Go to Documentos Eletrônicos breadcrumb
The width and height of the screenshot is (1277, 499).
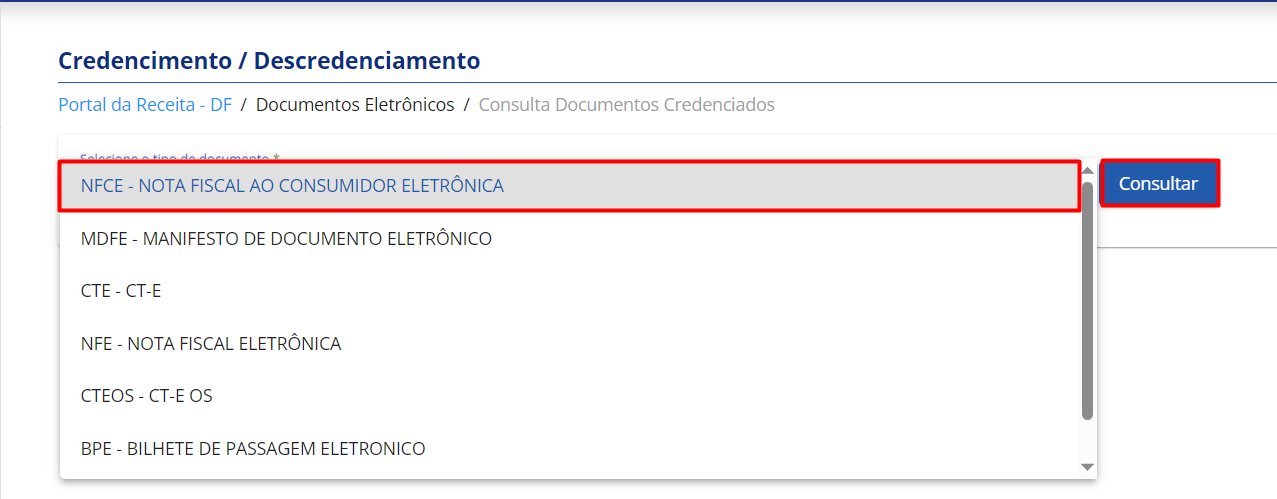(x=355, y=105)
